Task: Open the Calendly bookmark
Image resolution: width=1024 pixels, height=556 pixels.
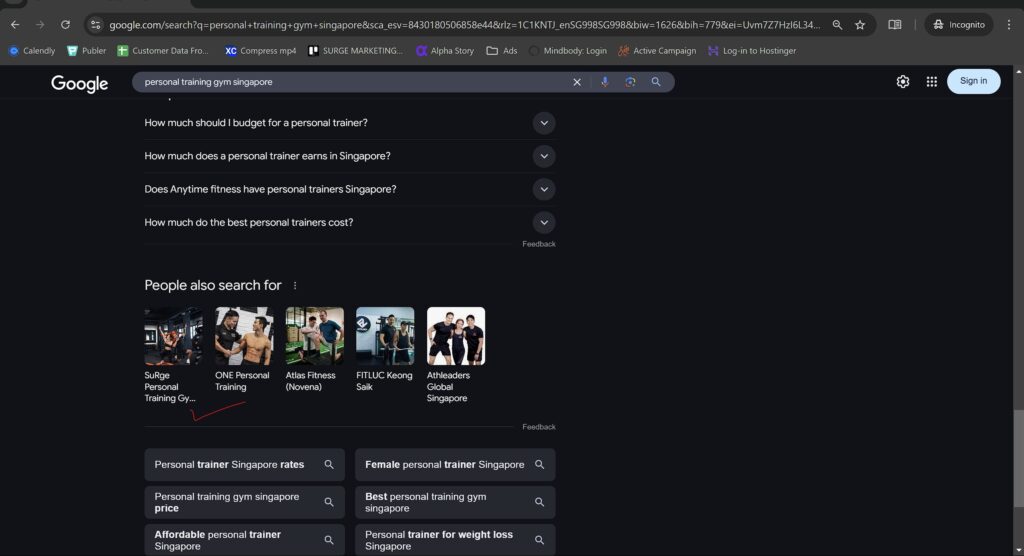Action: click(x=32, y=51)
